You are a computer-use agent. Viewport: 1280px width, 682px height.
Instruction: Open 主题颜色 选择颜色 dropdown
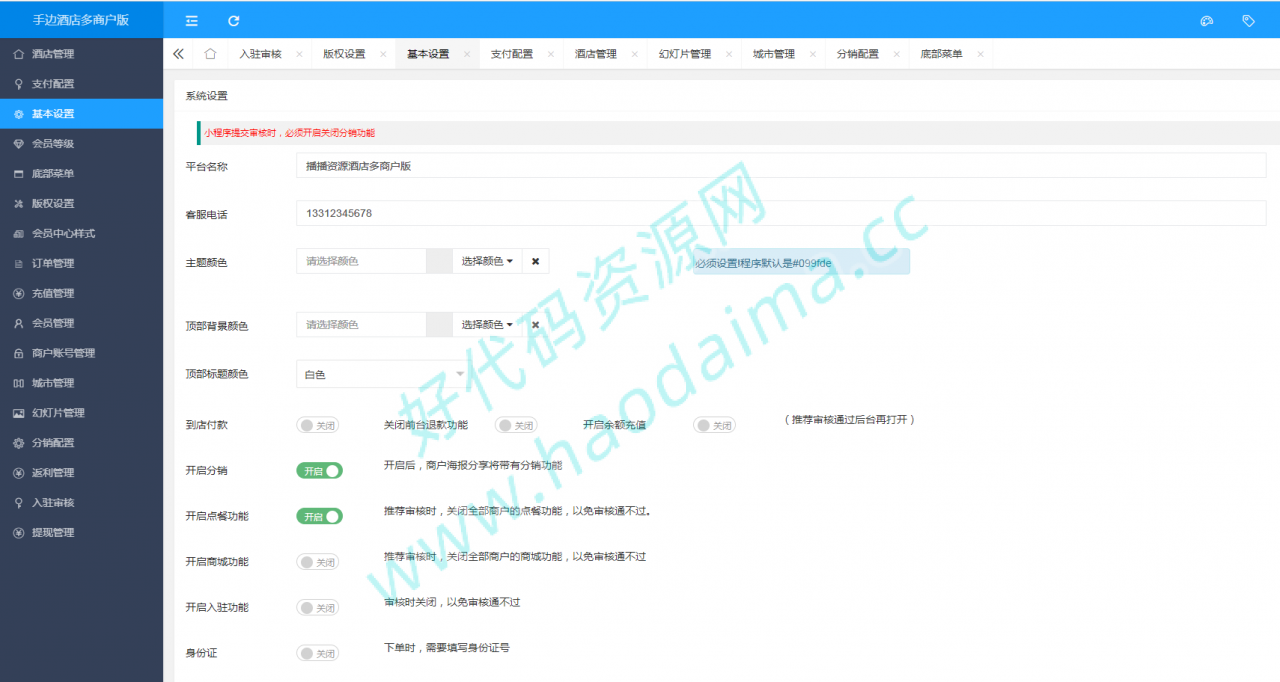pos(487,261)
